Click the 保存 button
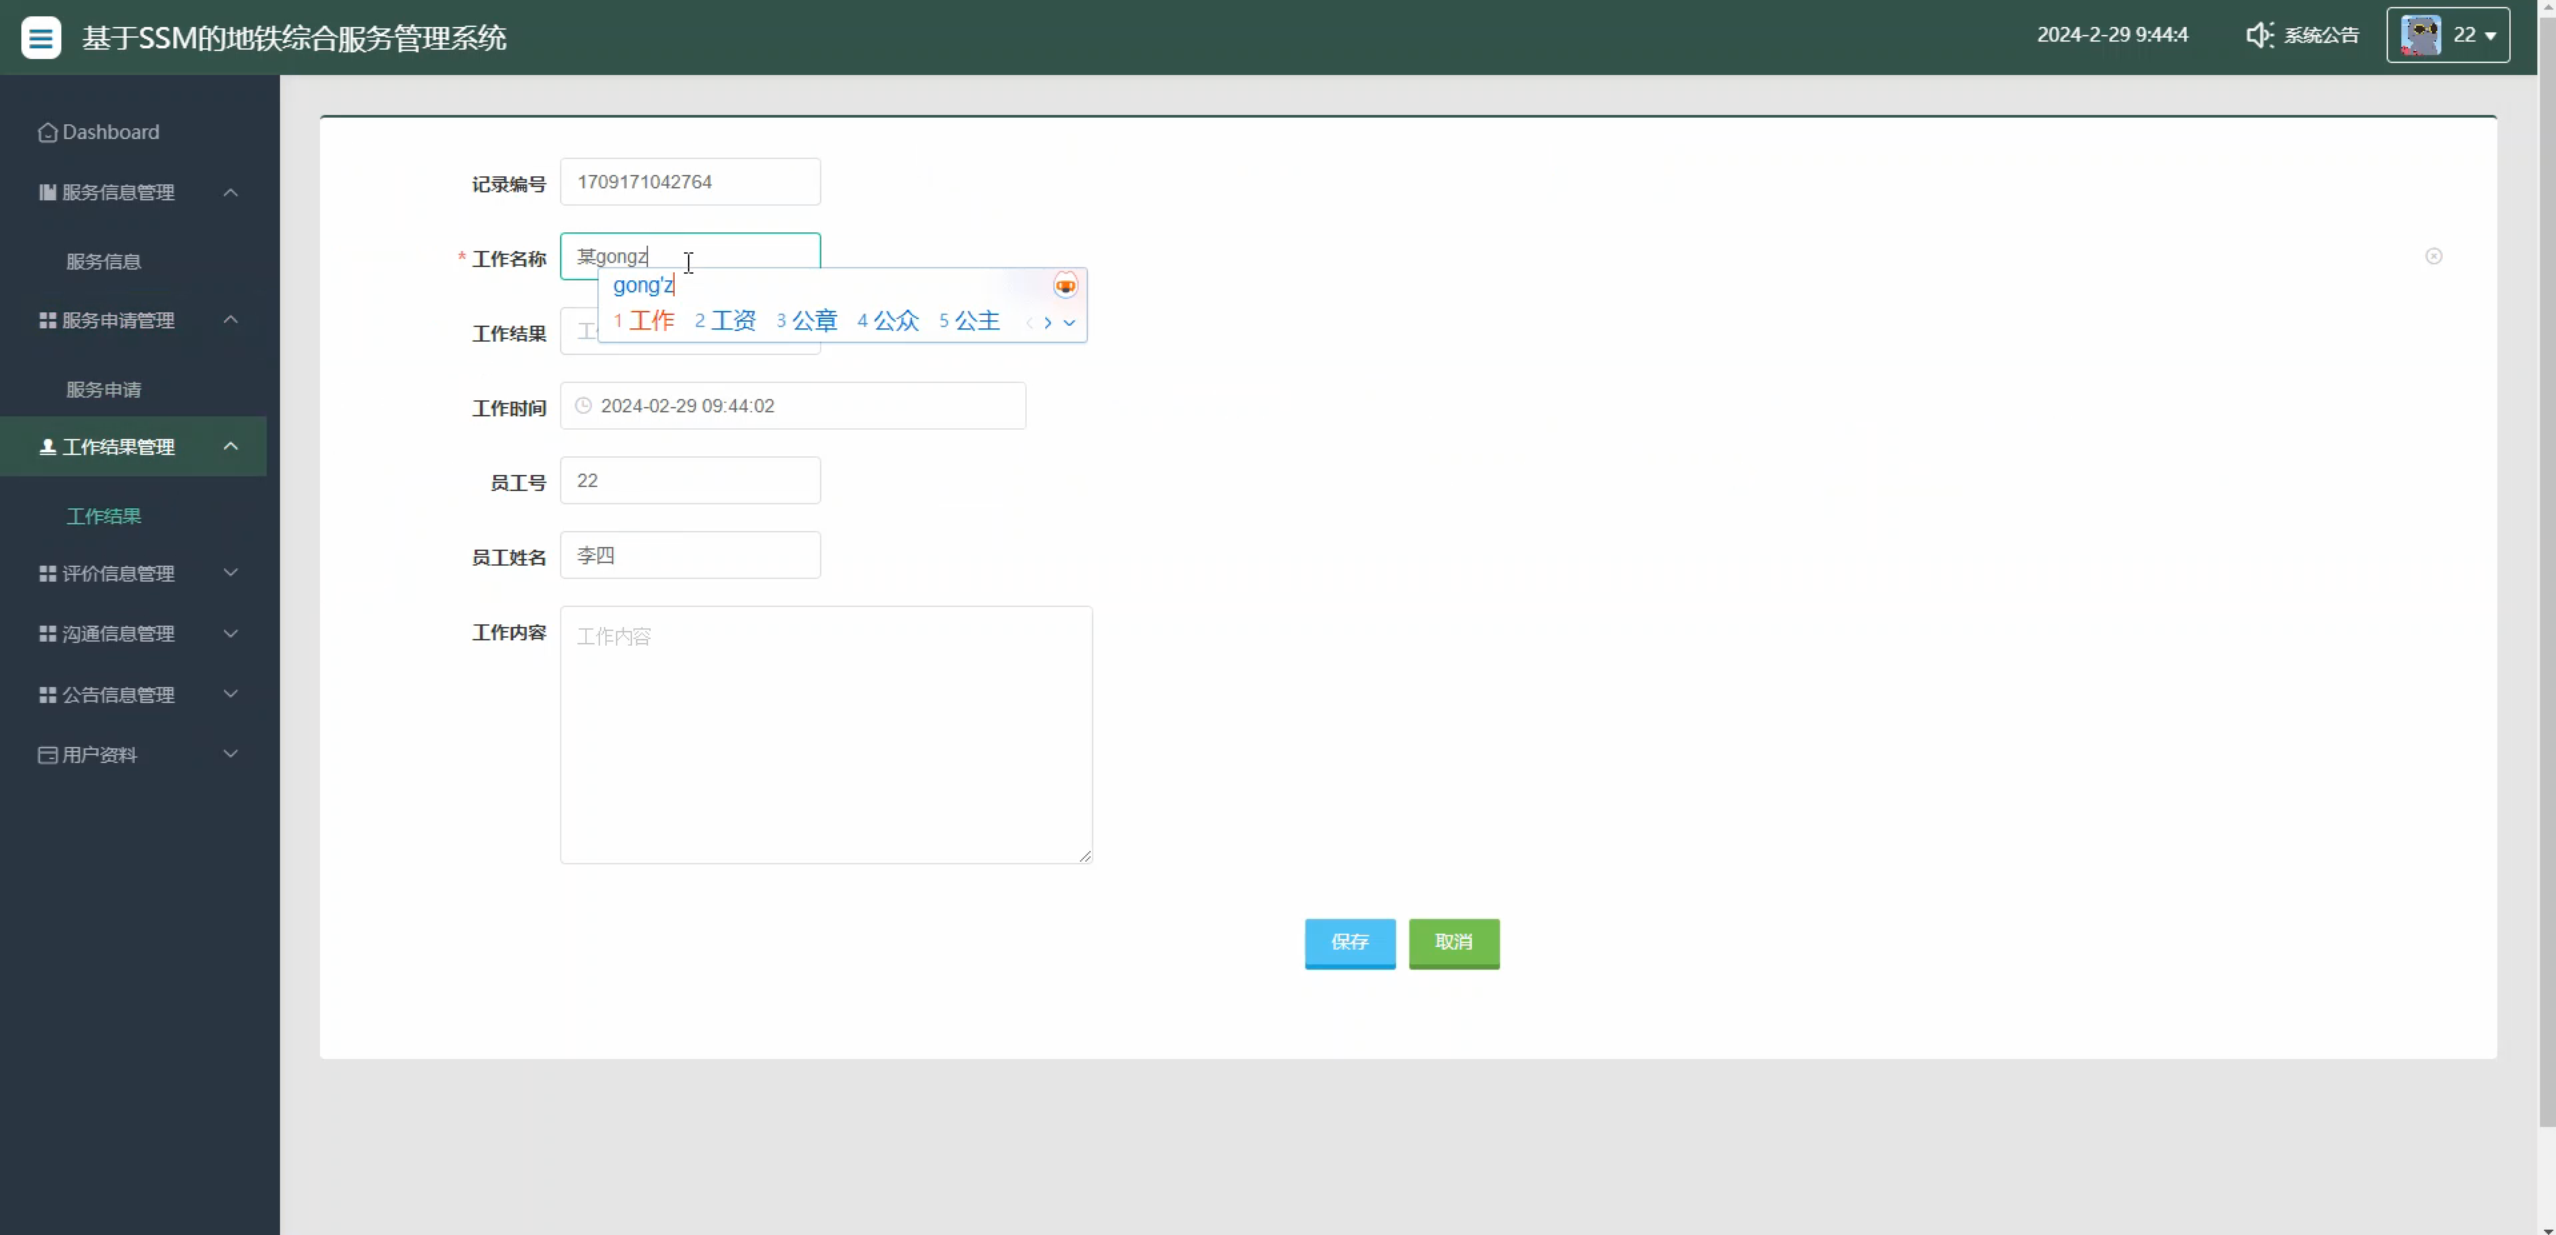The width and height of the screenshot is (2556, 1235). pyautogui.click(x=1349, y=942)
